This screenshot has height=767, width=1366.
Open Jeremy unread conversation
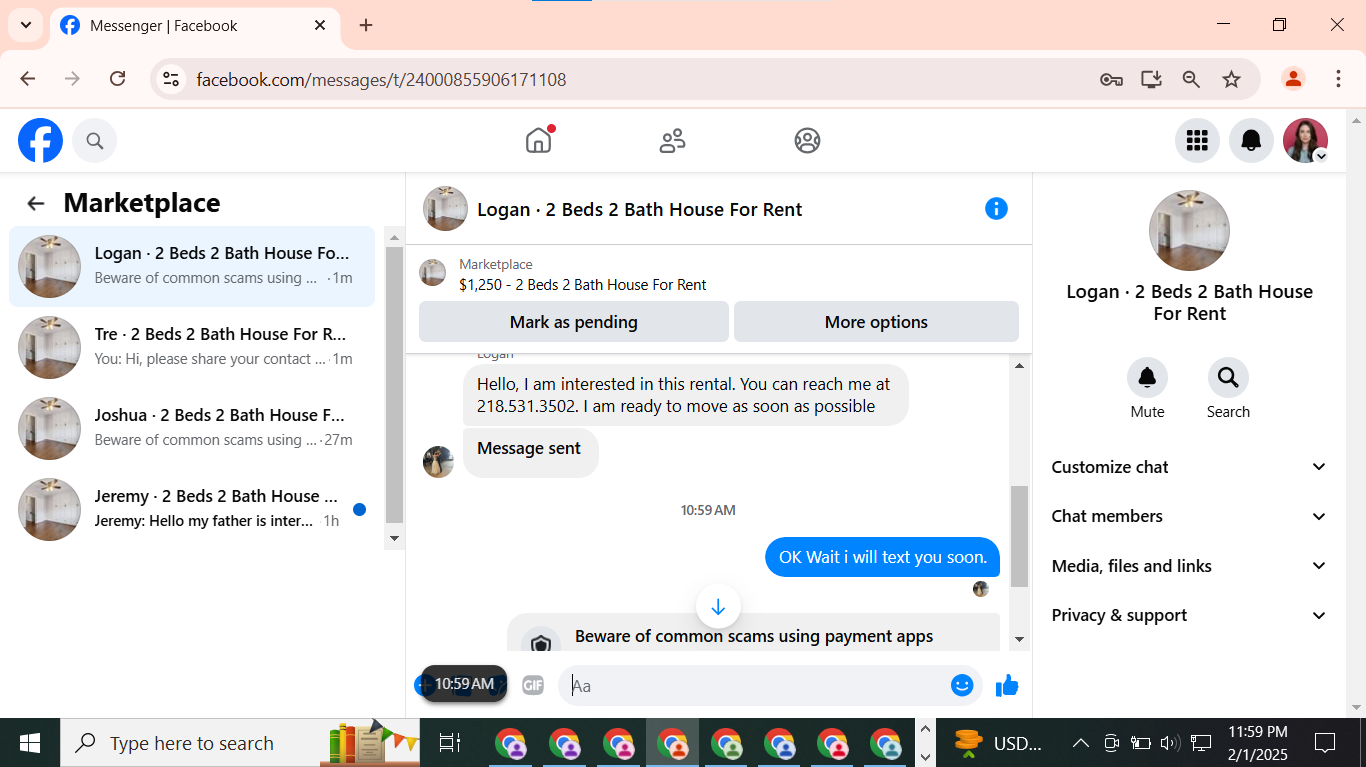click(x=192, y=509)
